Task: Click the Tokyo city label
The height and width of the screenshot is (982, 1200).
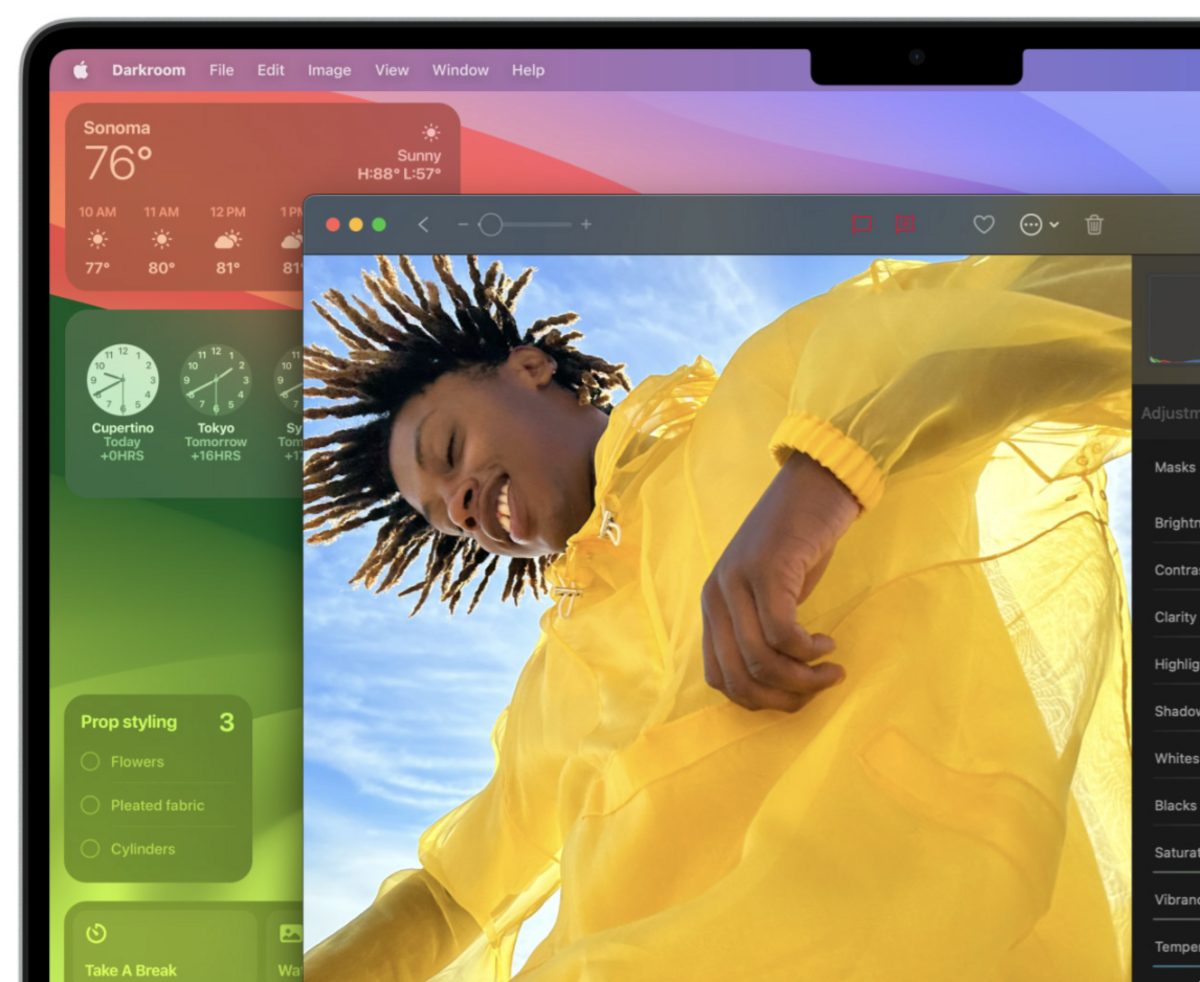Action: tap(216, 428)
